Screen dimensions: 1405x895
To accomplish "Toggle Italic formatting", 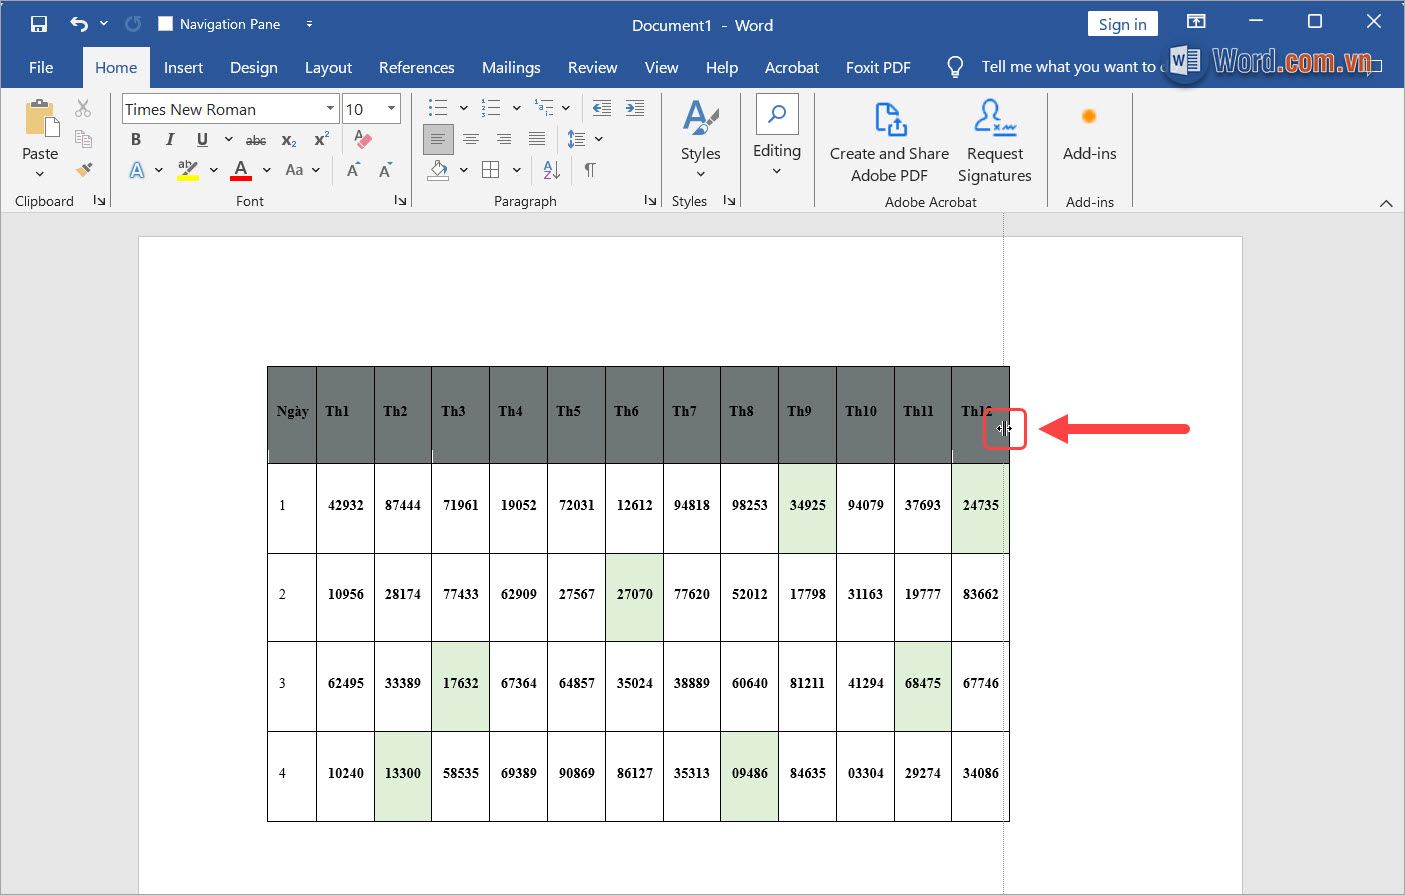I will (x=169, y=139).
